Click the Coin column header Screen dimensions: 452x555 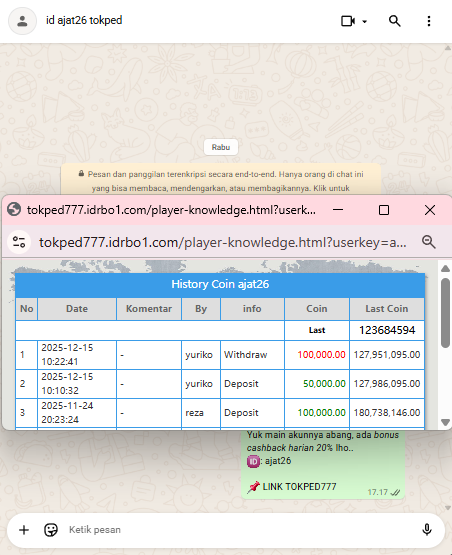(x=316, y=309)
